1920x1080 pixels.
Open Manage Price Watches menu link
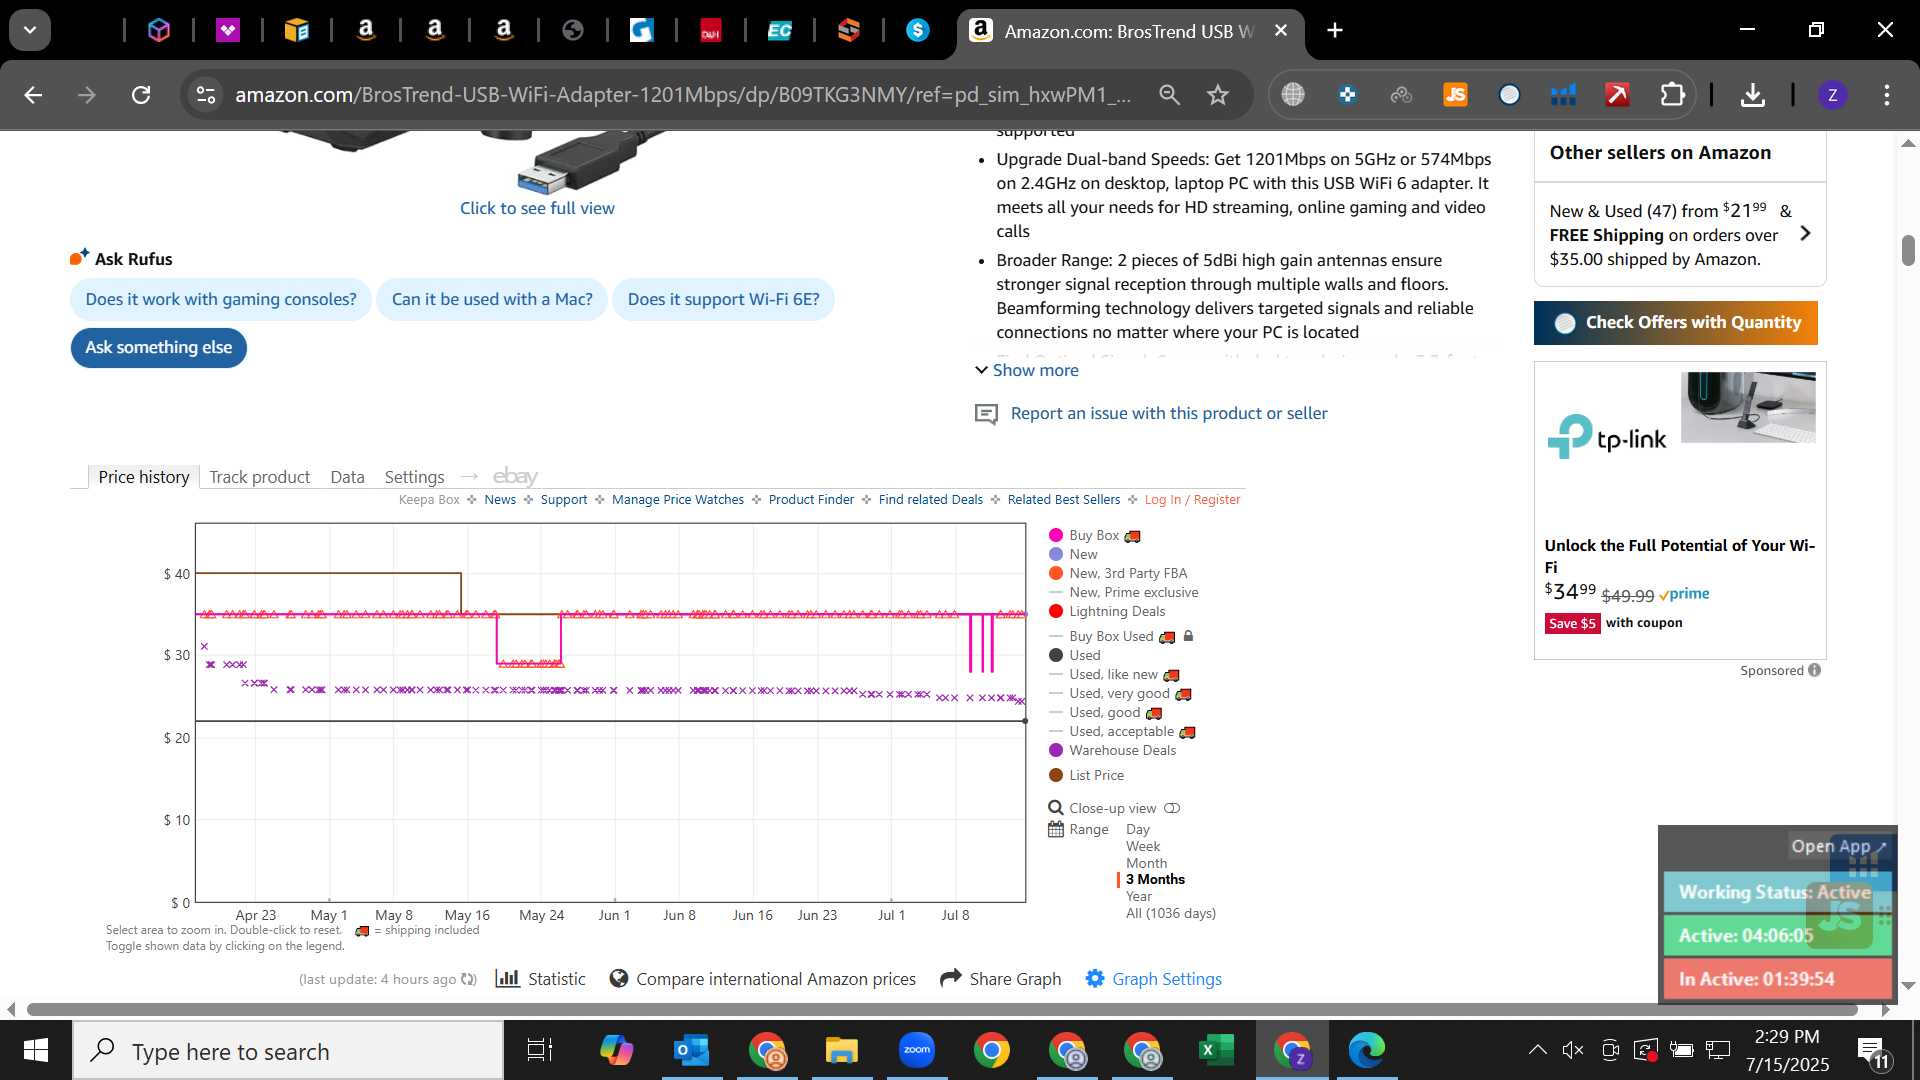pos(678,500)
